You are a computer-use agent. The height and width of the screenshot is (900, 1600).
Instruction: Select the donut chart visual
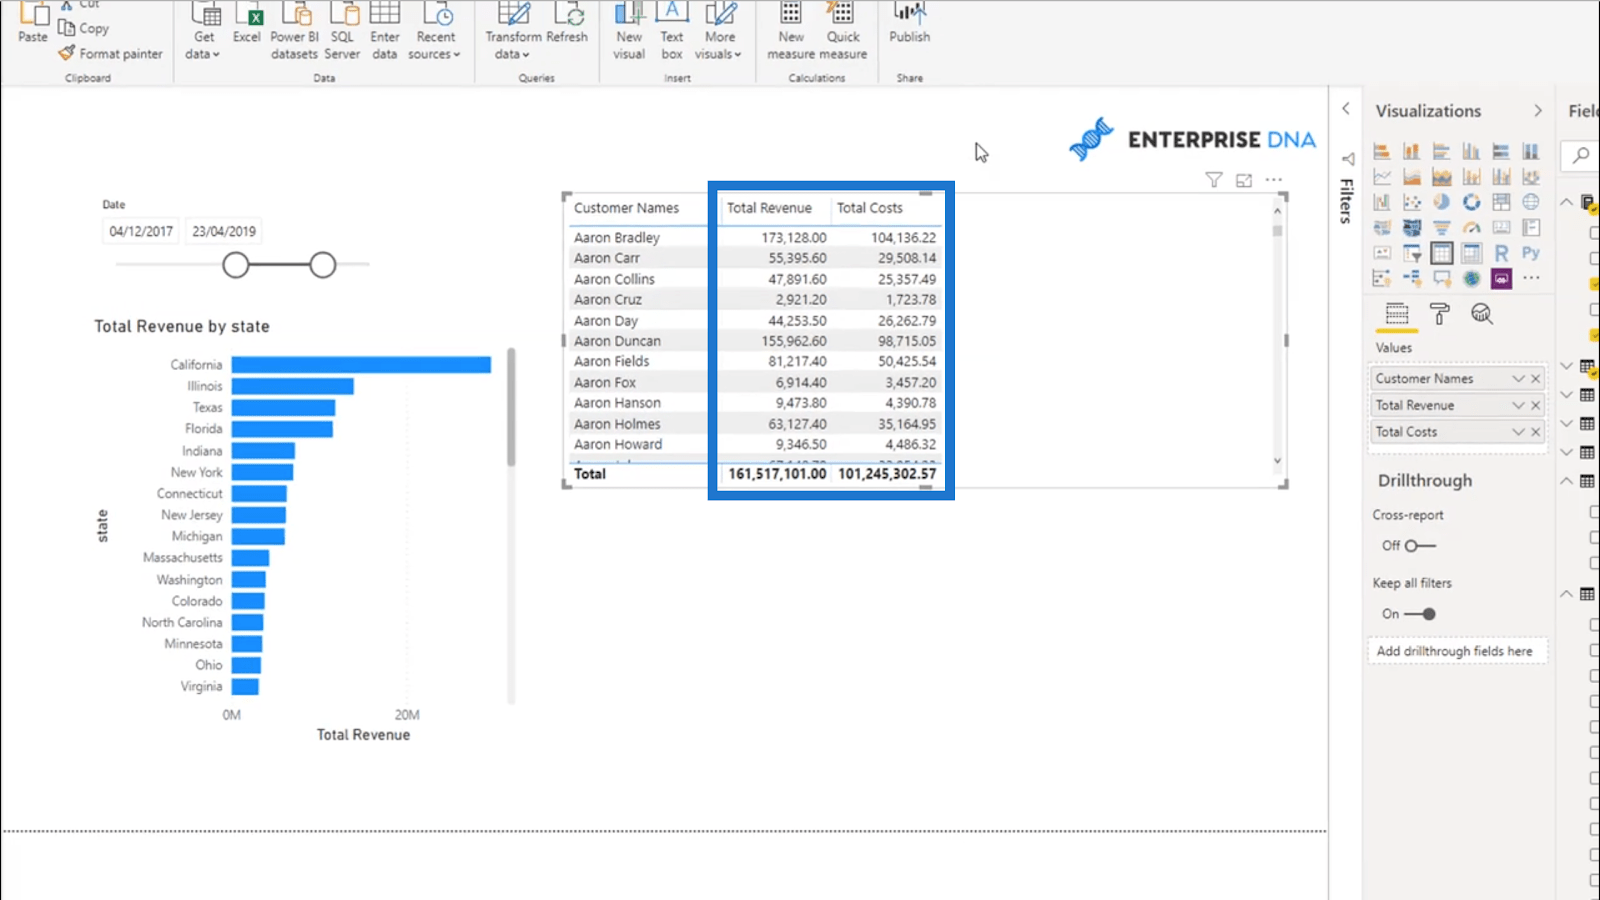[1471, 202]
